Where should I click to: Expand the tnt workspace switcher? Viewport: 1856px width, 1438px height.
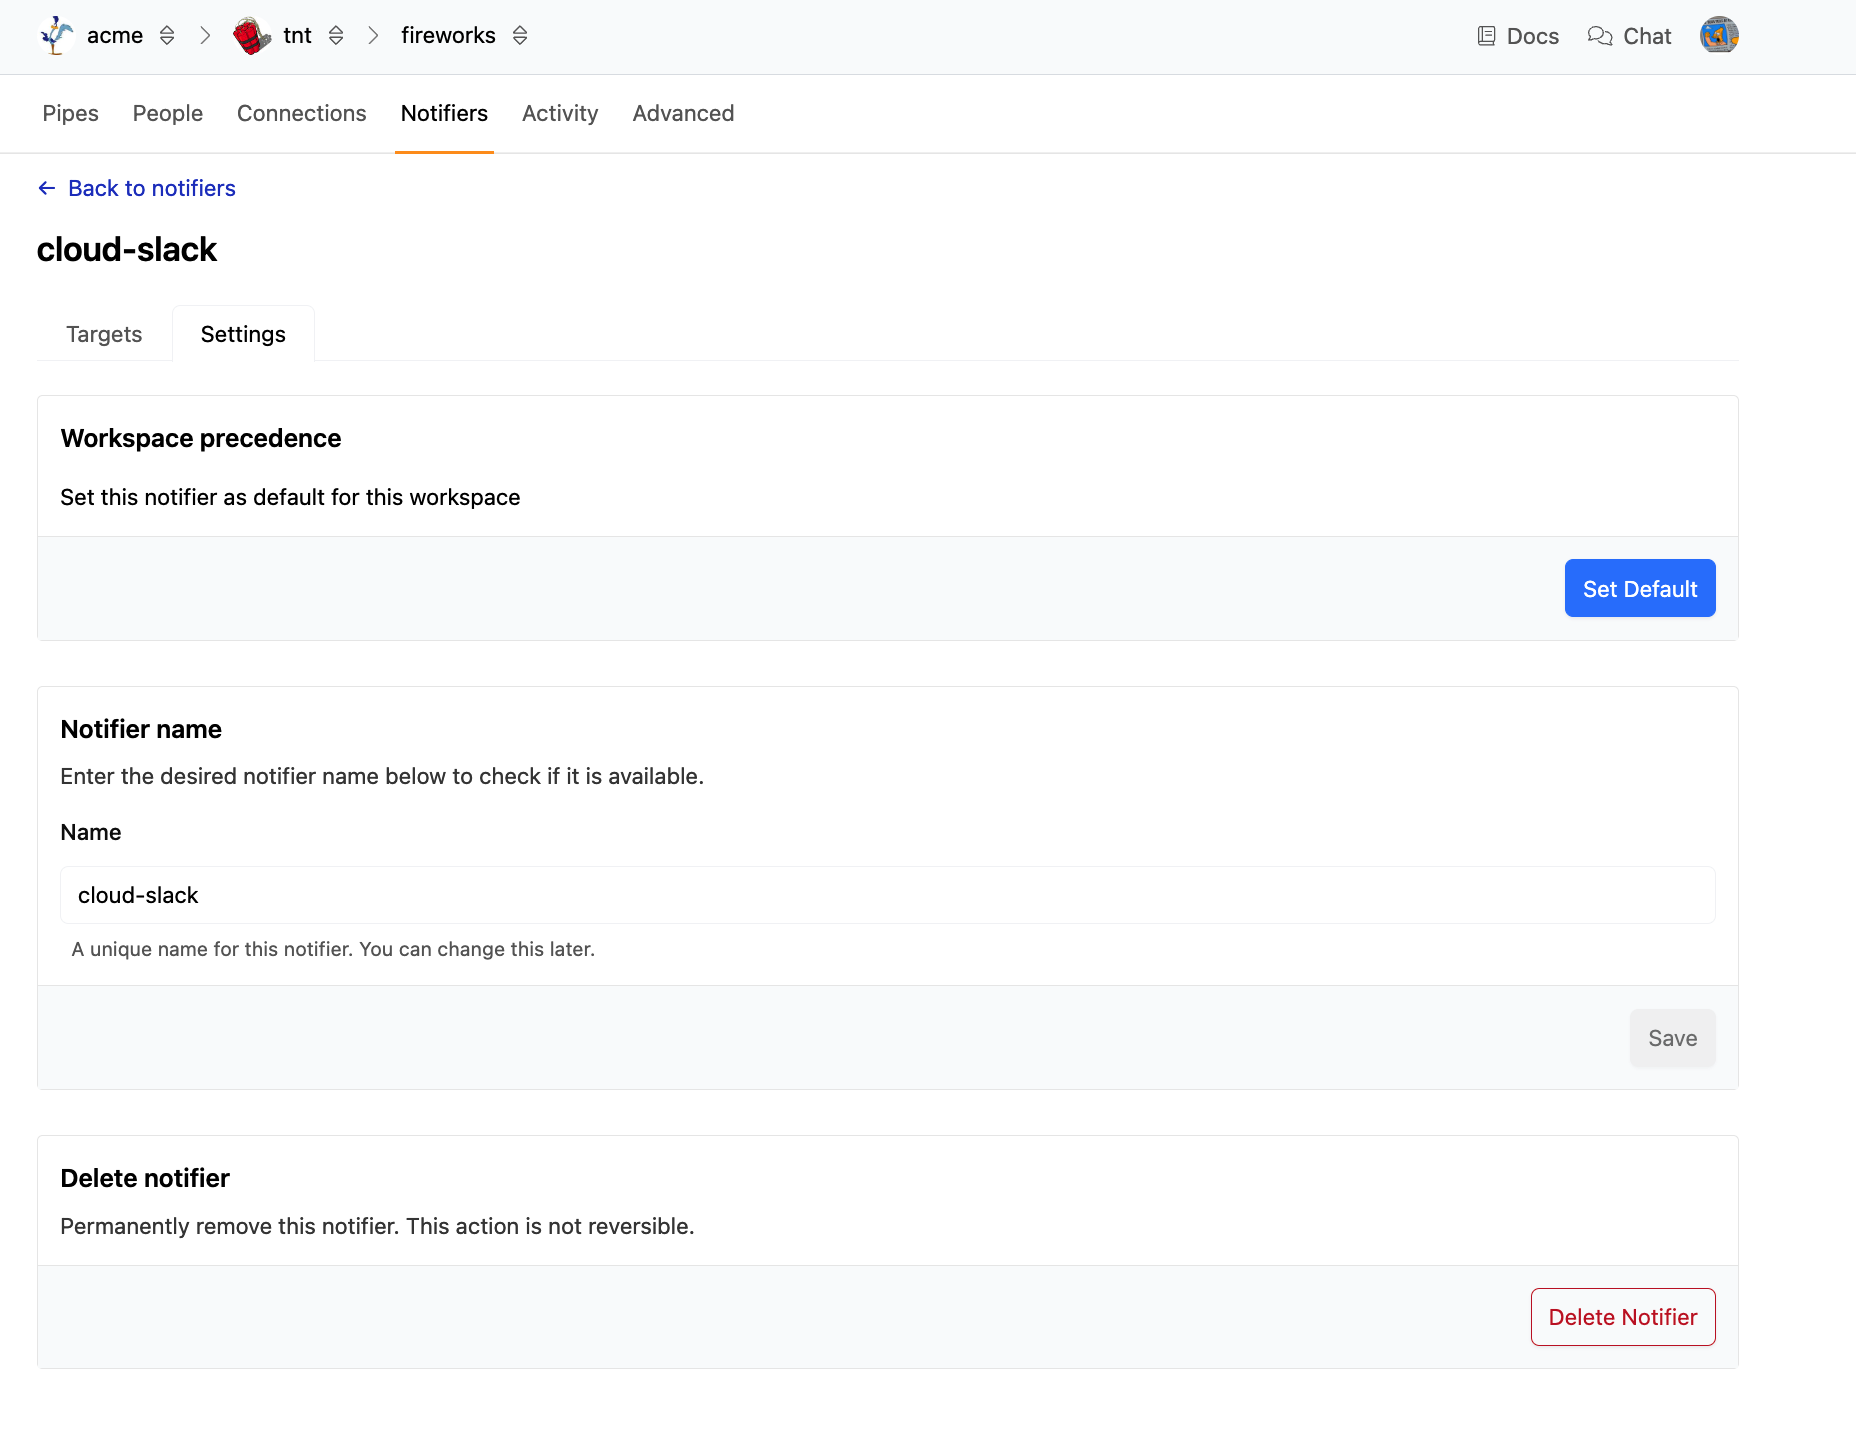point(336,36)
